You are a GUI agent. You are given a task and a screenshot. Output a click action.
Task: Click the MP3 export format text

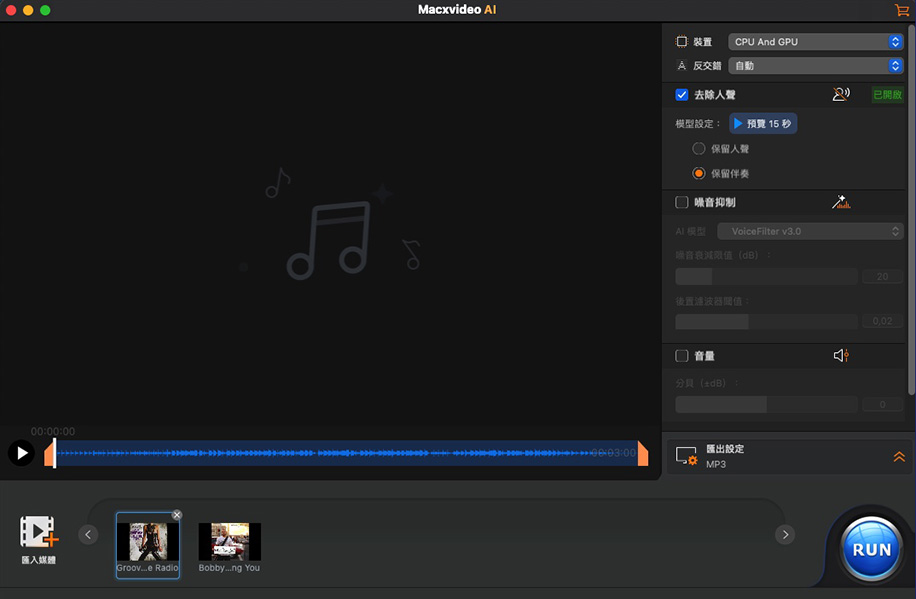[x=716, y=464]
